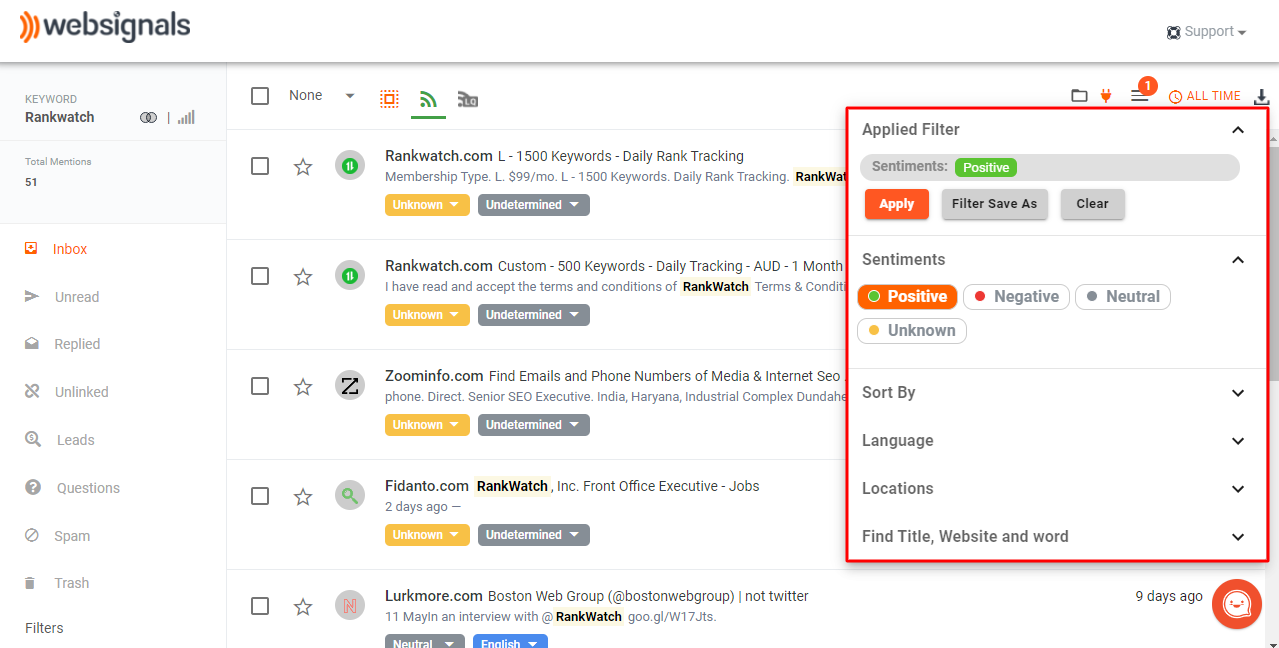Screen dimensions: 1279x648
Task: Toggle the select-all mentions checkbox
Action: point(260,96)
